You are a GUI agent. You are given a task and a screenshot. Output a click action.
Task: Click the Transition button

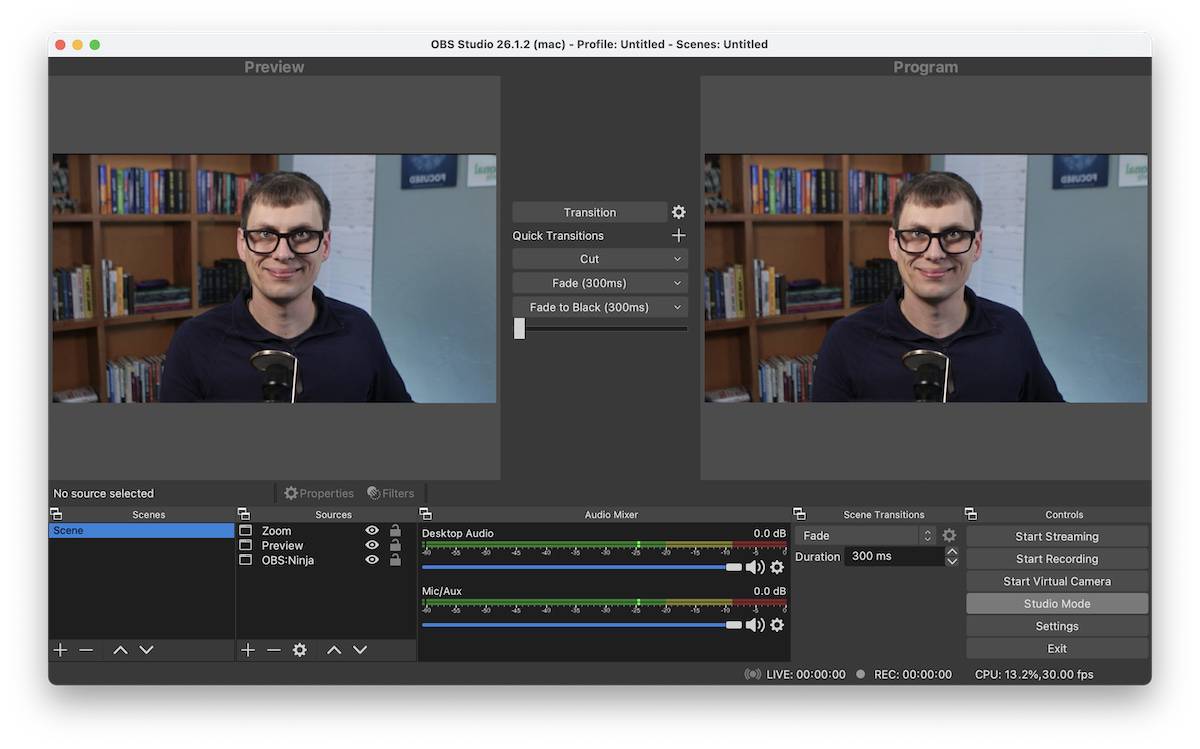coord(590,212)
